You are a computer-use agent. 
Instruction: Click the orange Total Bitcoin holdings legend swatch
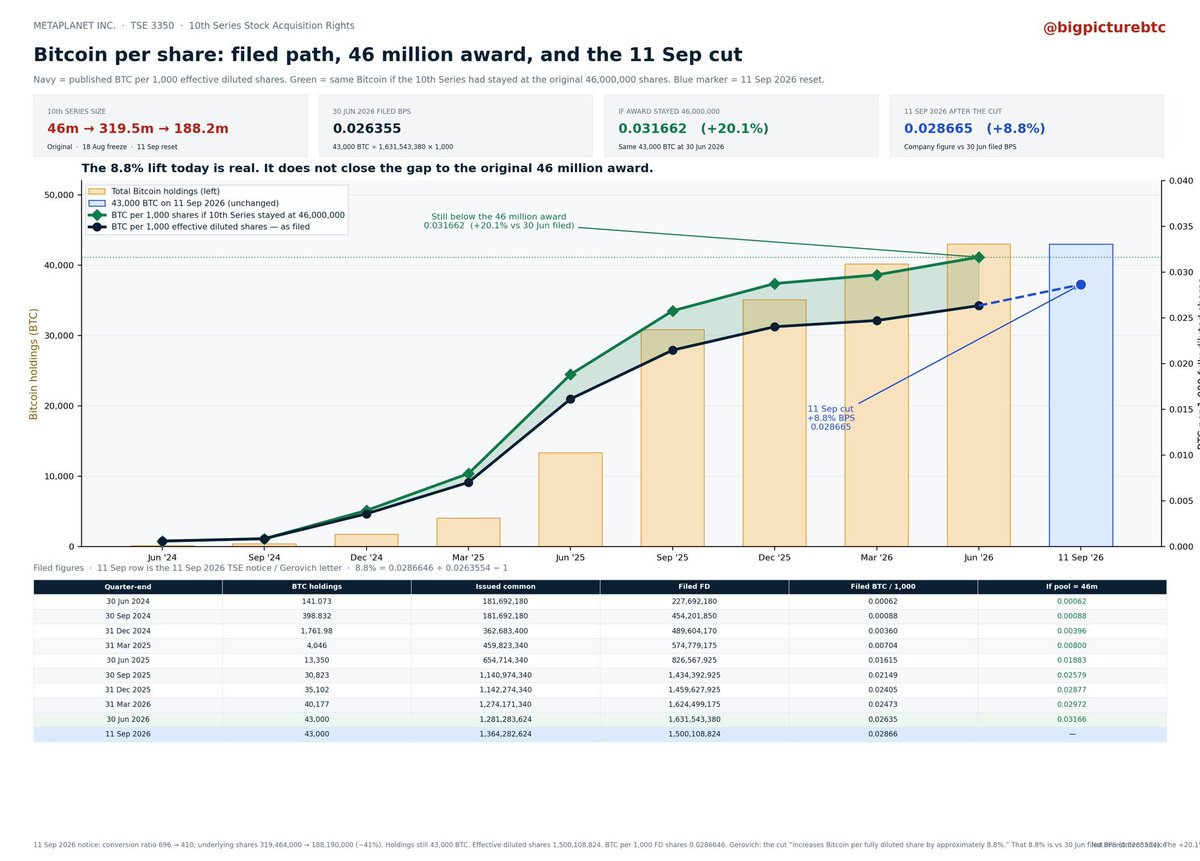coord(97,191)
